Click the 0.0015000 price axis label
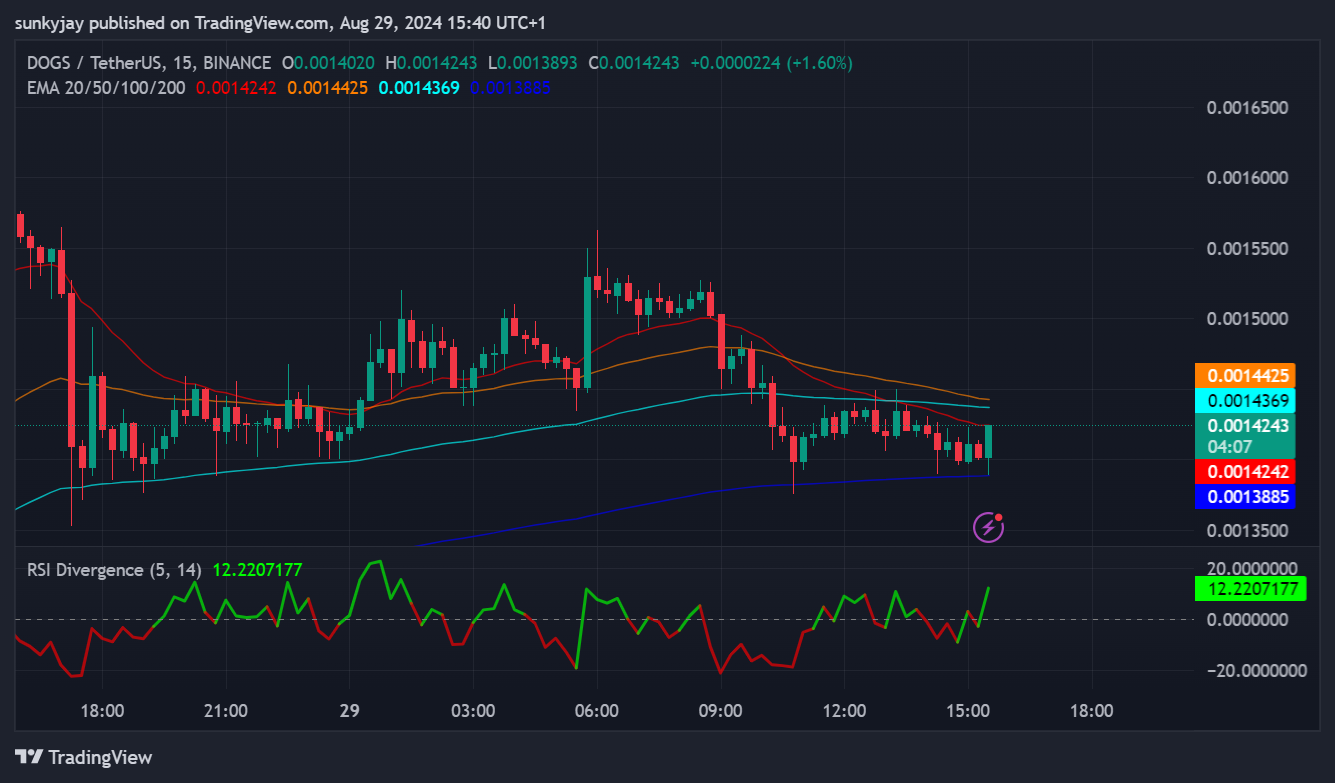 [x=1246, y=319]
